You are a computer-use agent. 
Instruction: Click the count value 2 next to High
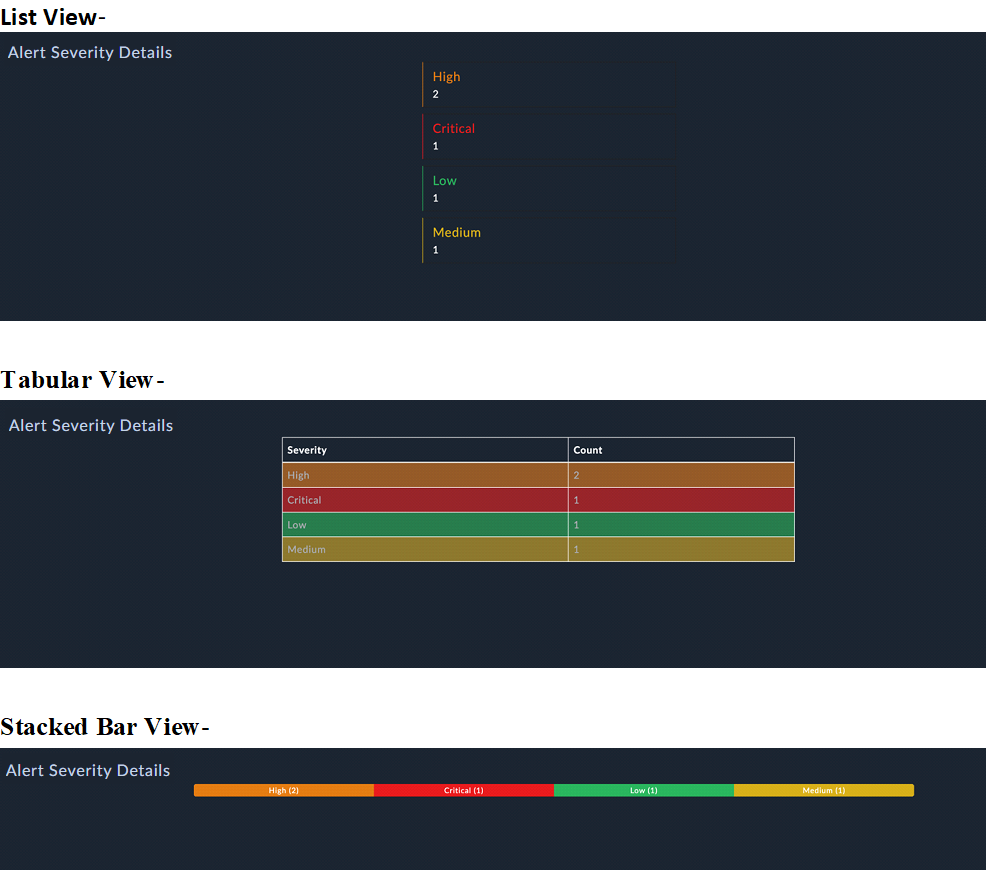435,94
